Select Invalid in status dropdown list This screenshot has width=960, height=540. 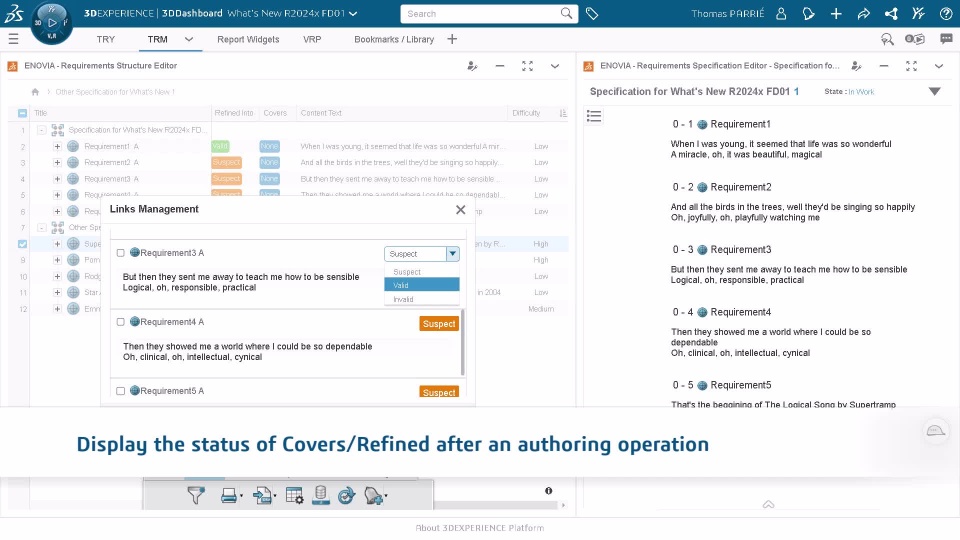(422, 299)
